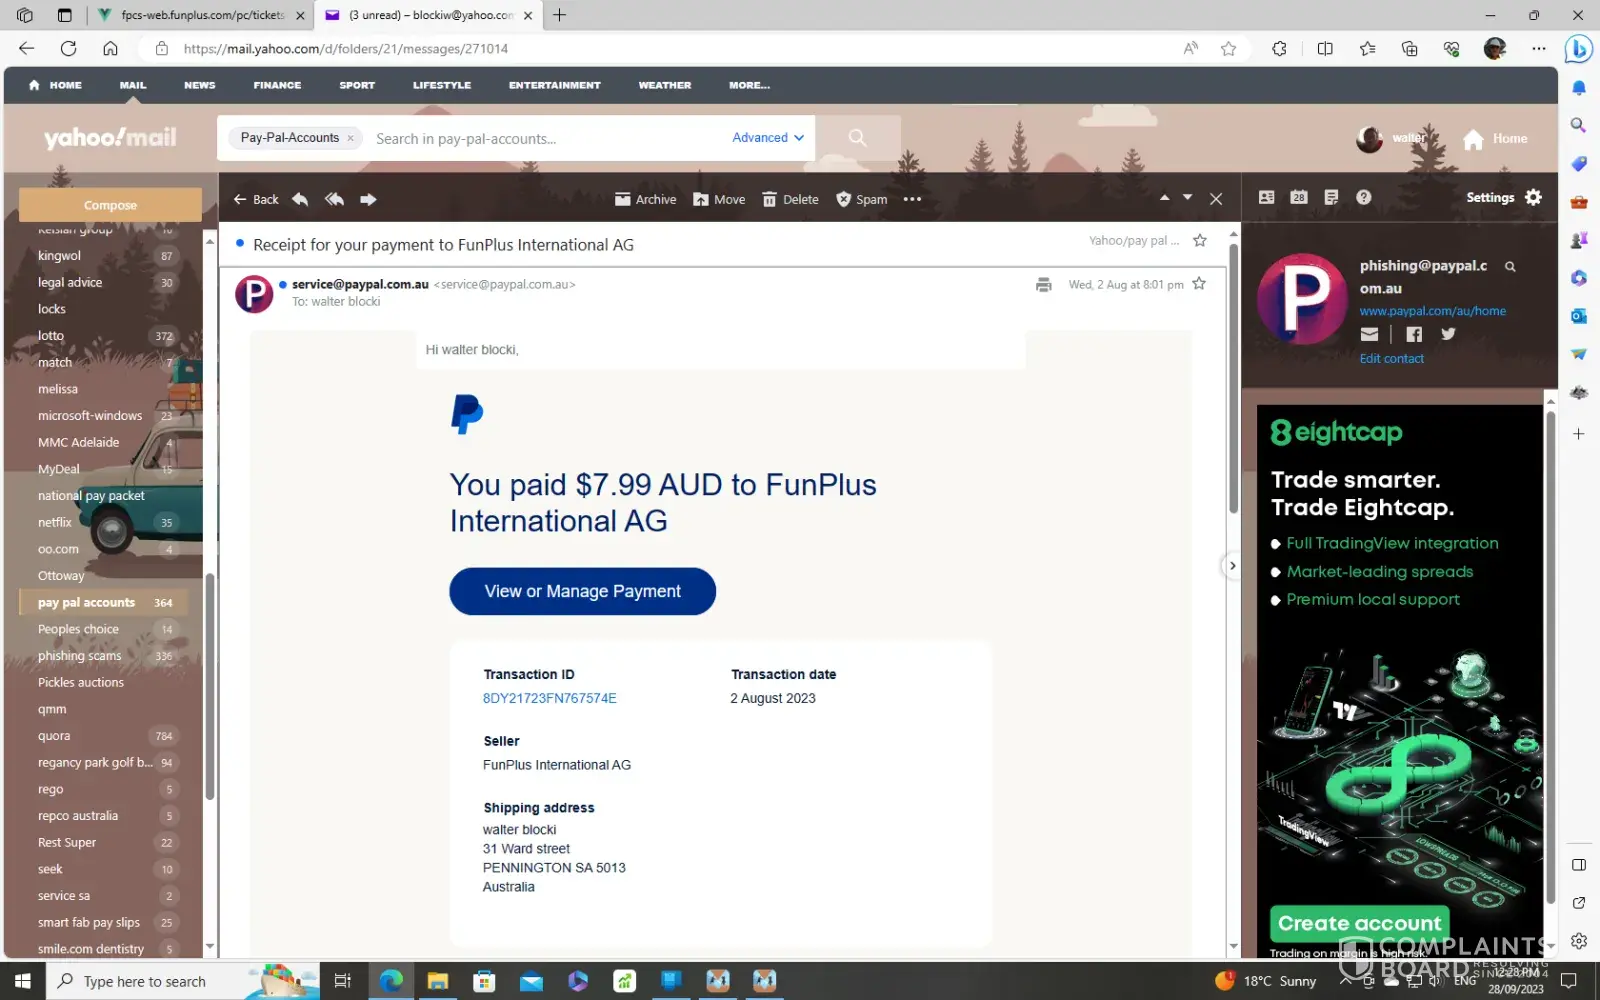1600x1000 pixels.
Task: Click the View or Manage Payment button
Action: 582,591
